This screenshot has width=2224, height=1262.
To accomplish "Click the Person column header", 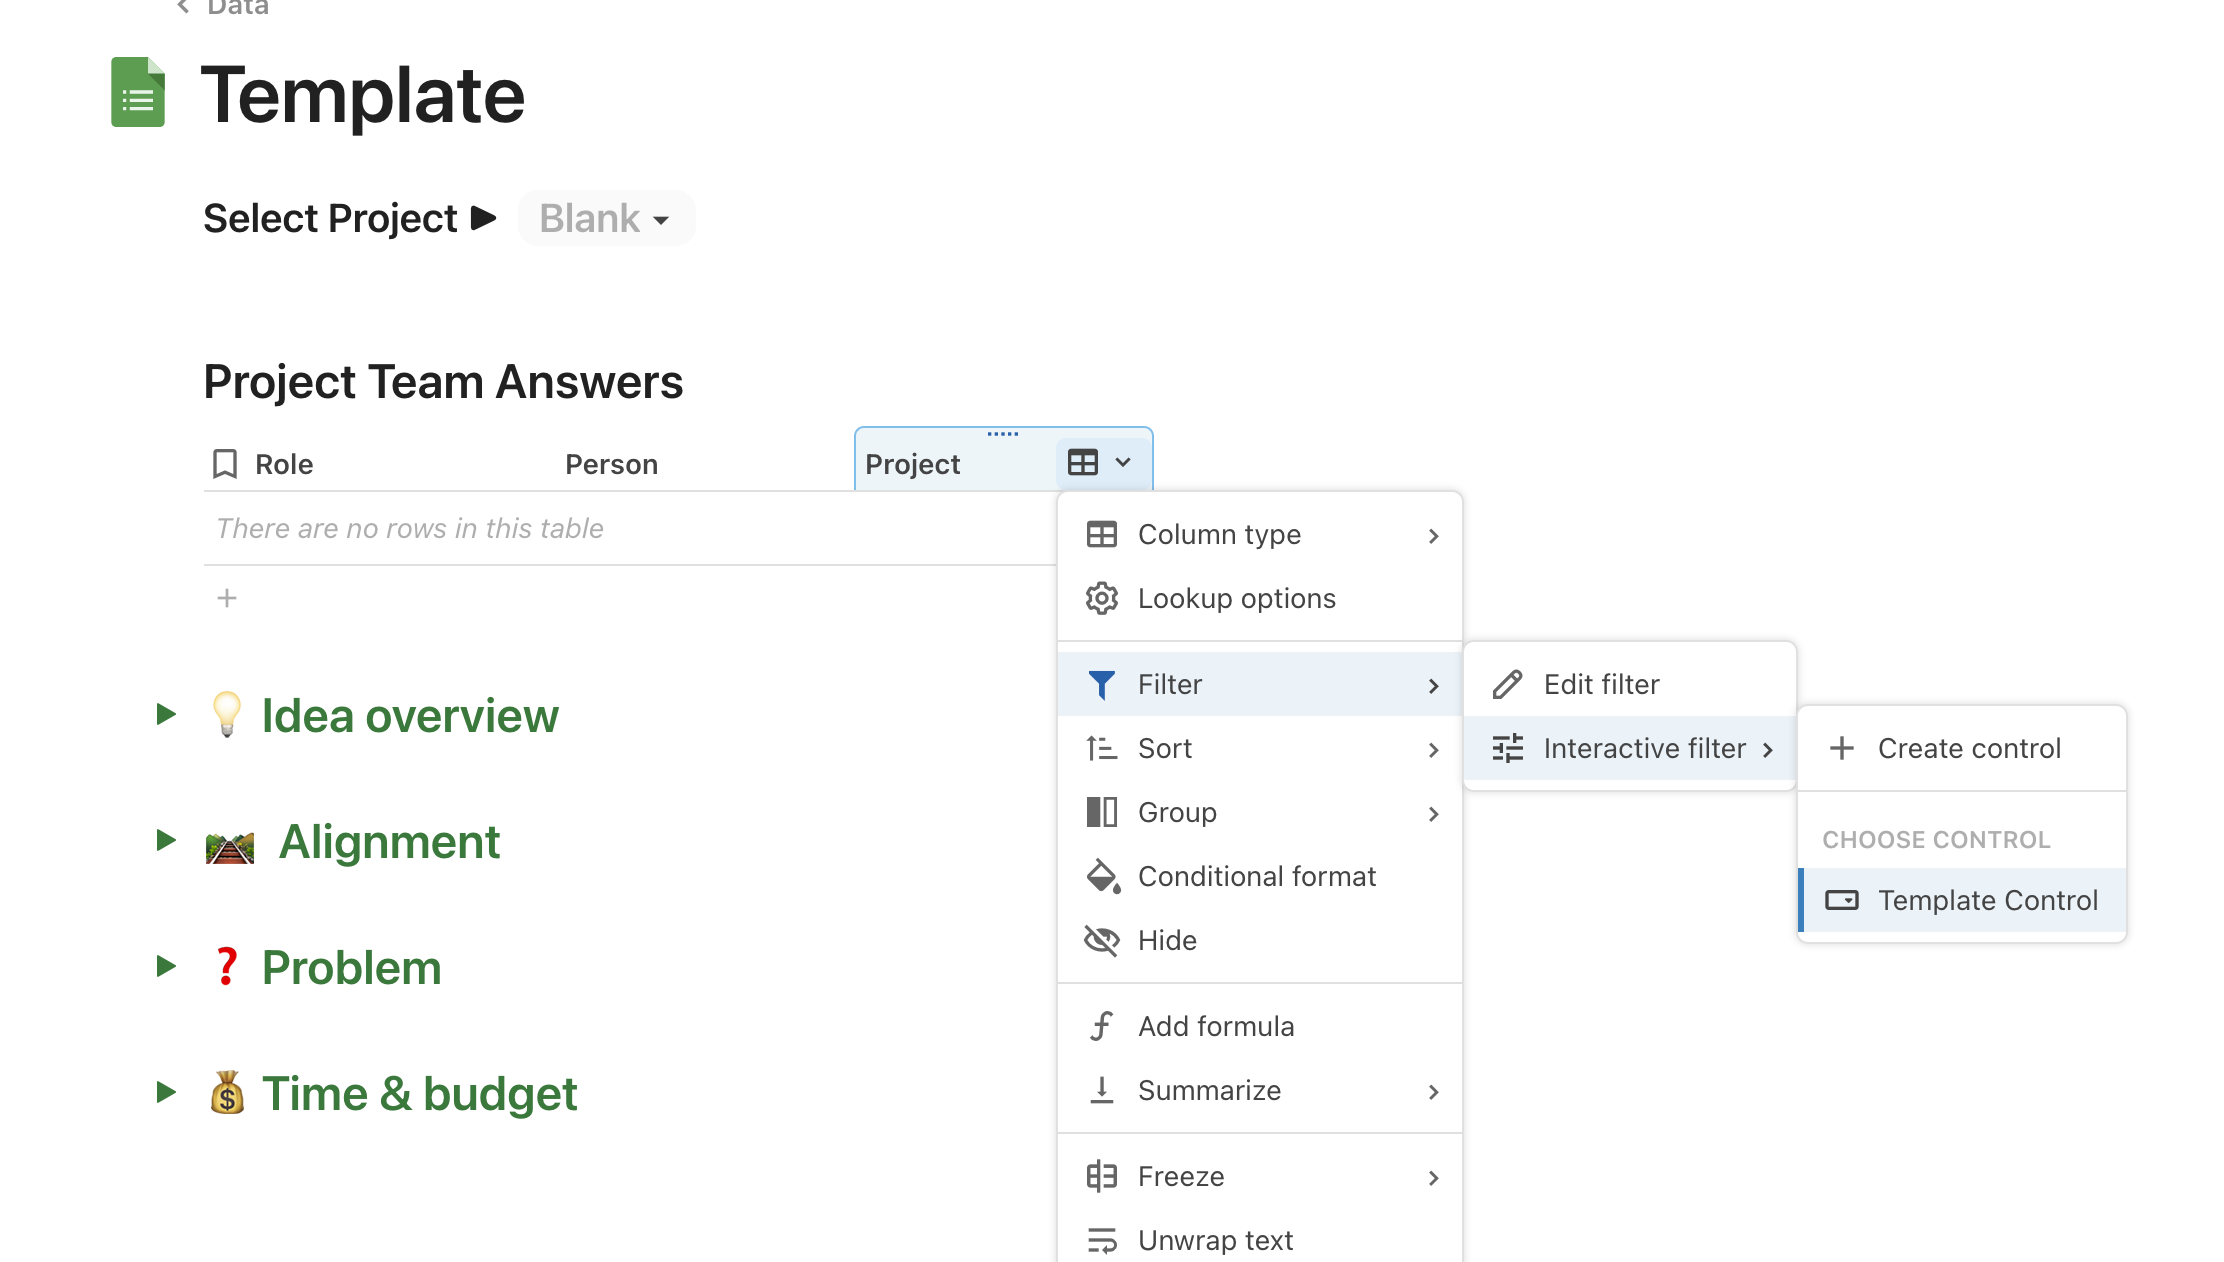I will pos(611,464).
